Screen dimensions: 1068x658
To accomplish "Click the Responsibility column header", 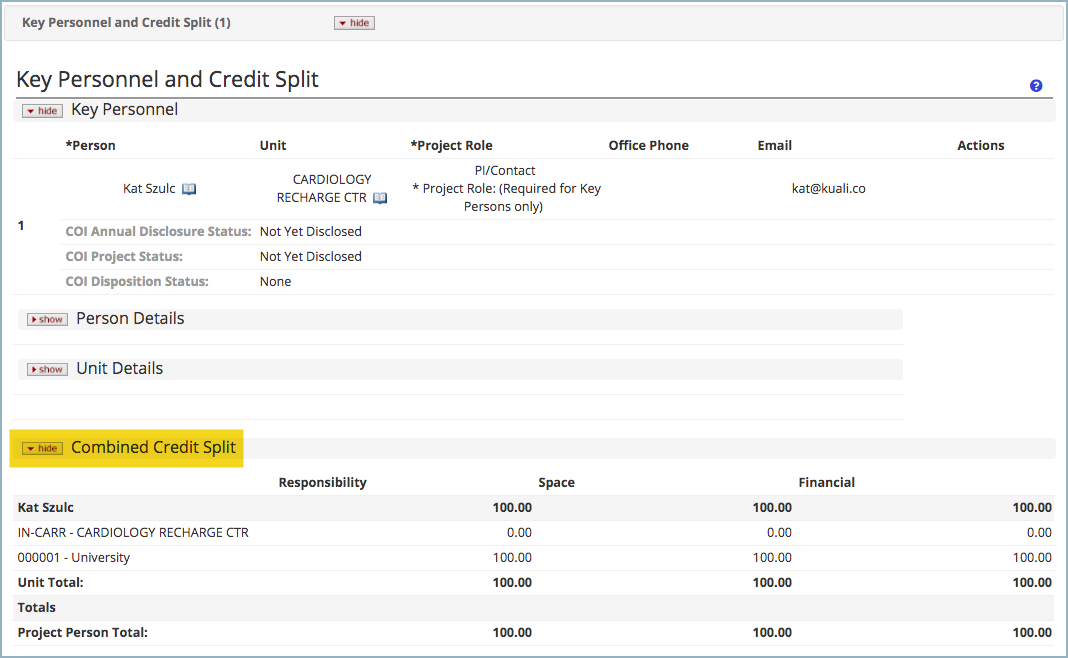I will tap(322, 482).
